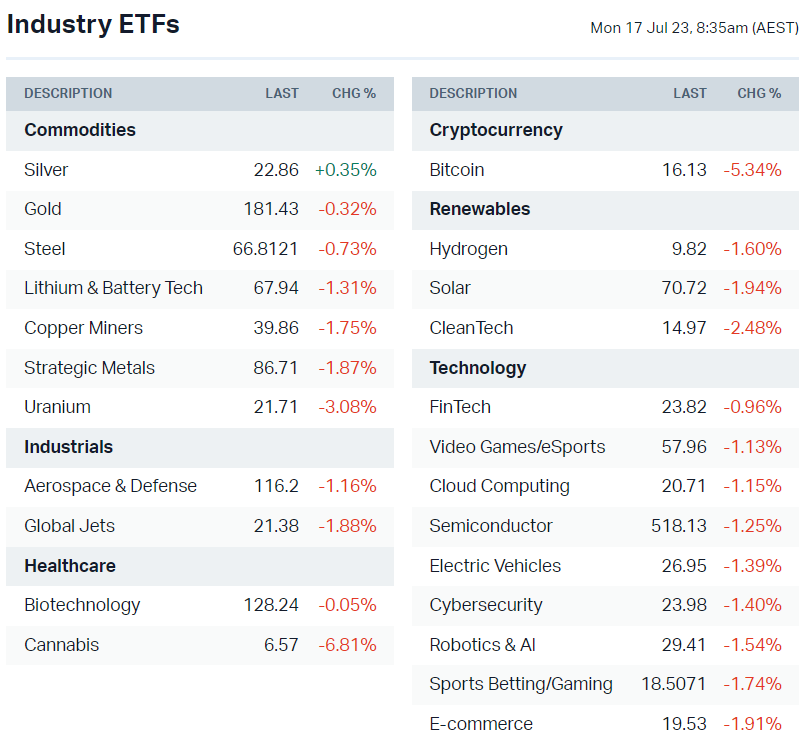Click the Cannabis ETF entry
The width and height of the screenshot is (807, 747).
click(x=61, y=645)
